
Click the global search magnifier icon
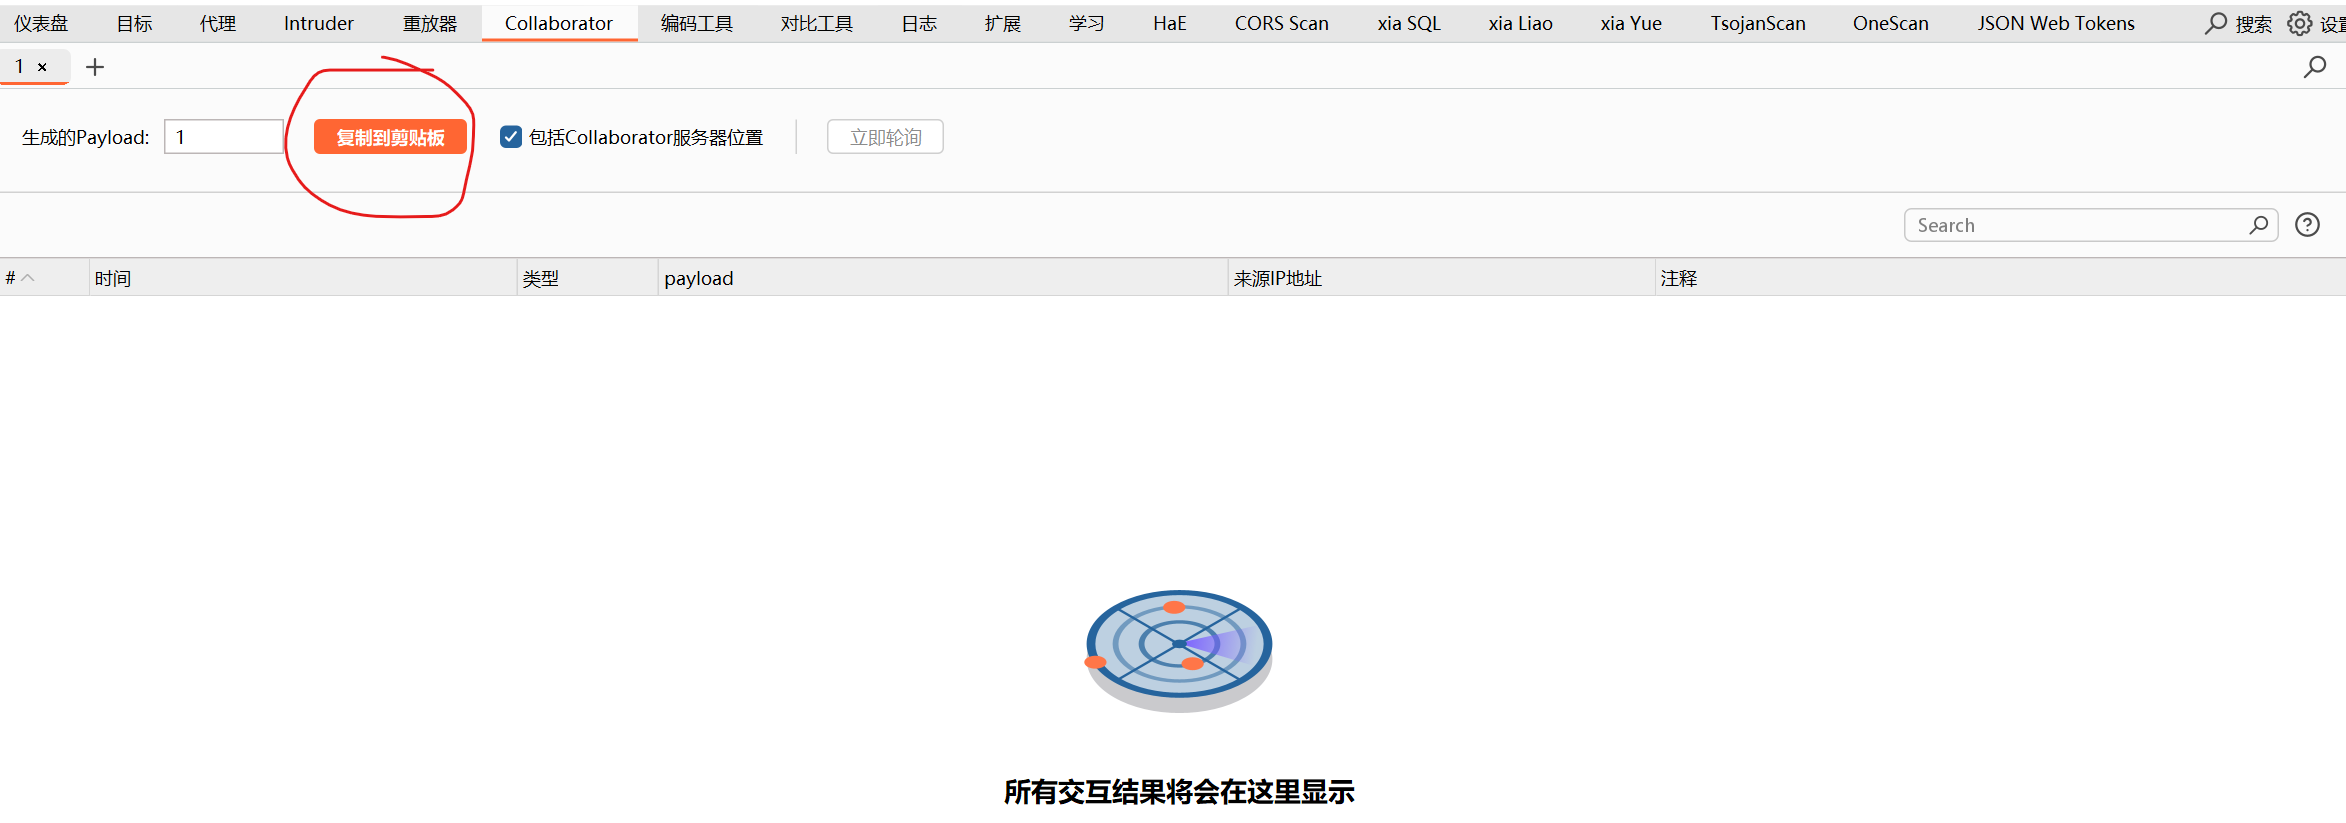click(2216, 23)
